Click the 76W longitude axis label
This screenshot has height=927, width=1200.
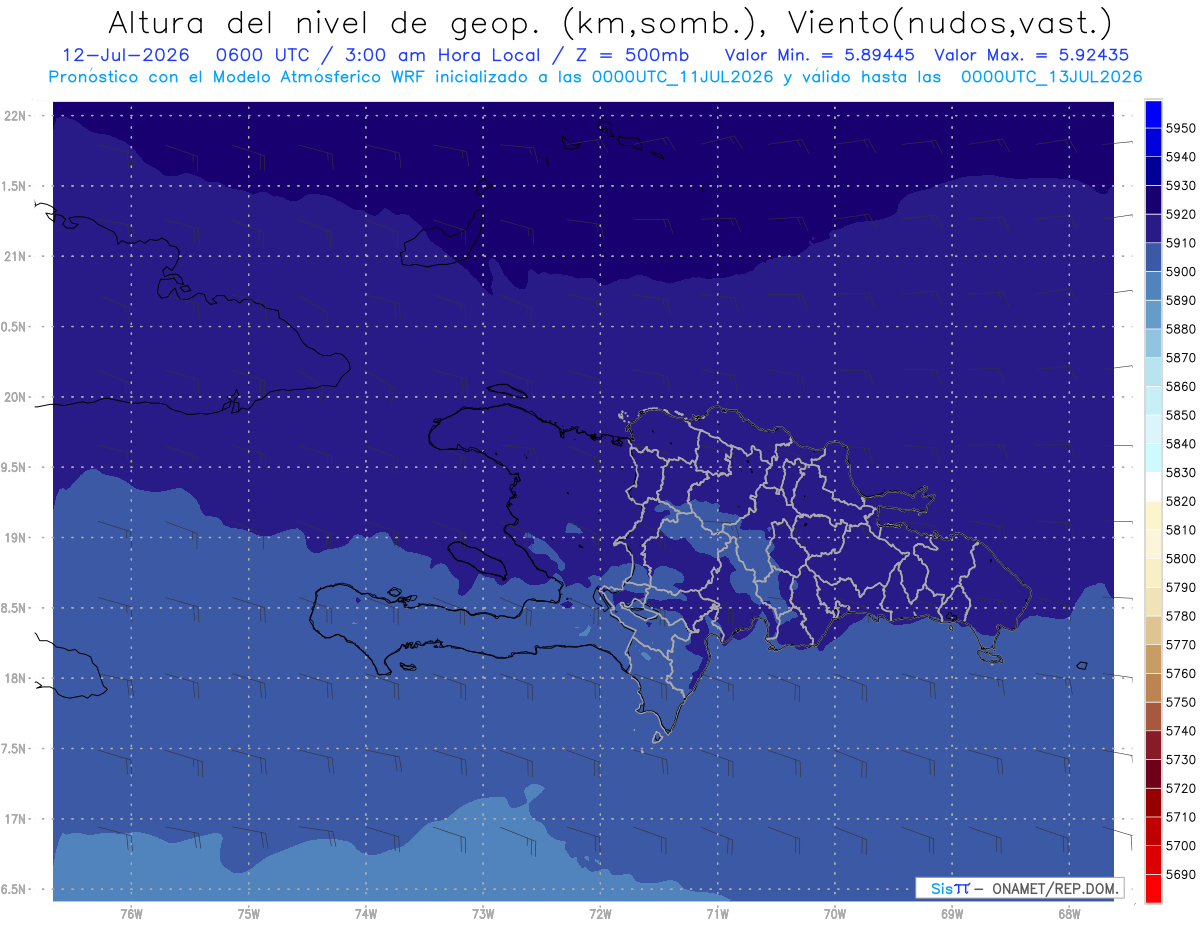[x=131, y=913]
